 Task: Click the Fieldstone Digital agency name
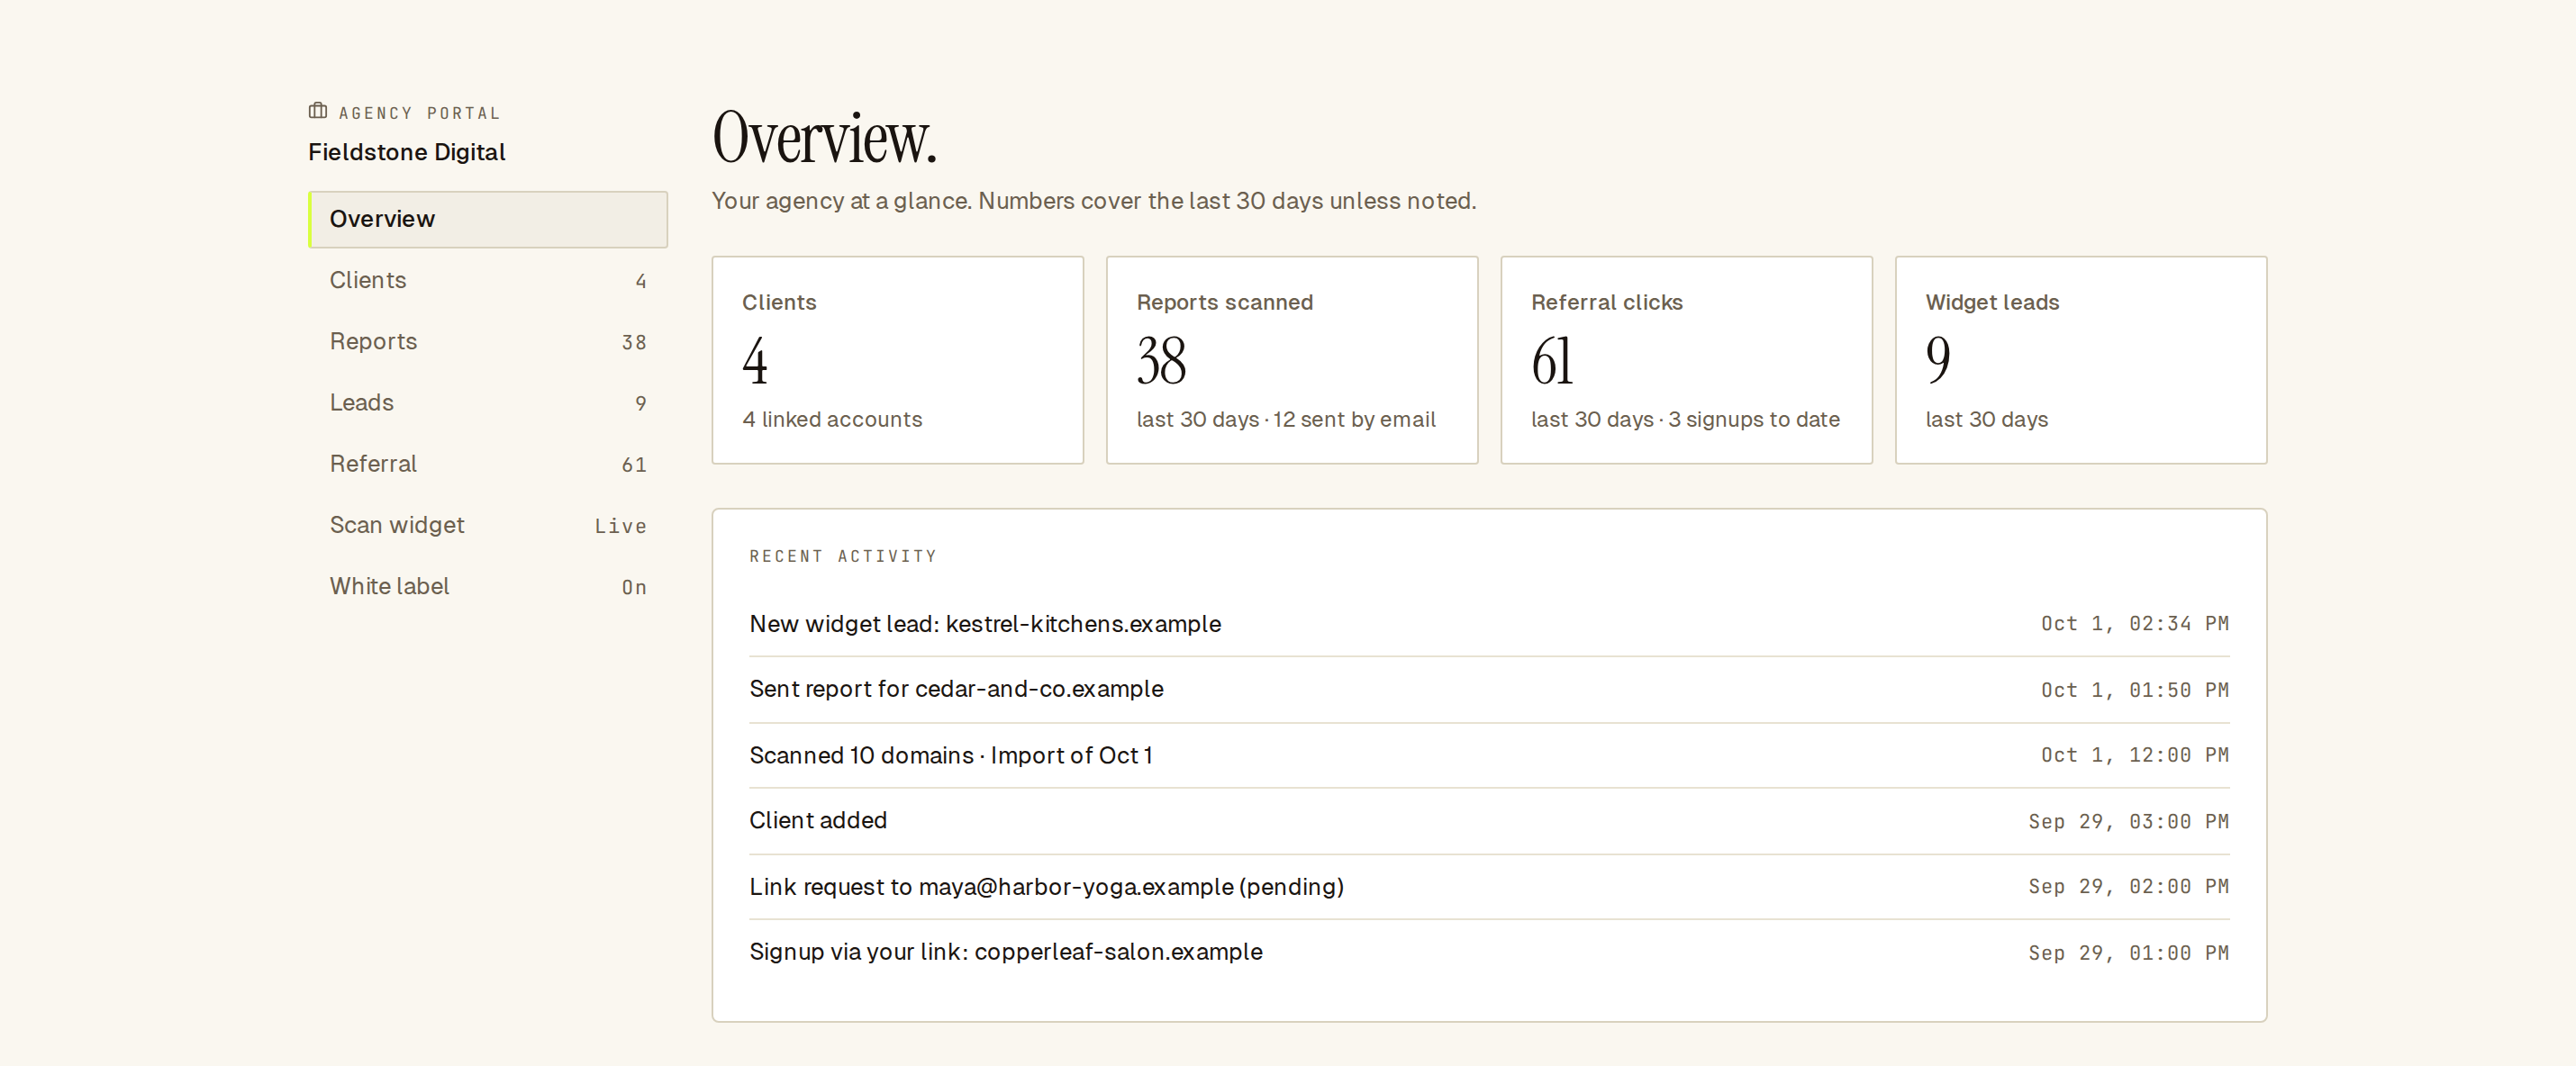point(407,152)
